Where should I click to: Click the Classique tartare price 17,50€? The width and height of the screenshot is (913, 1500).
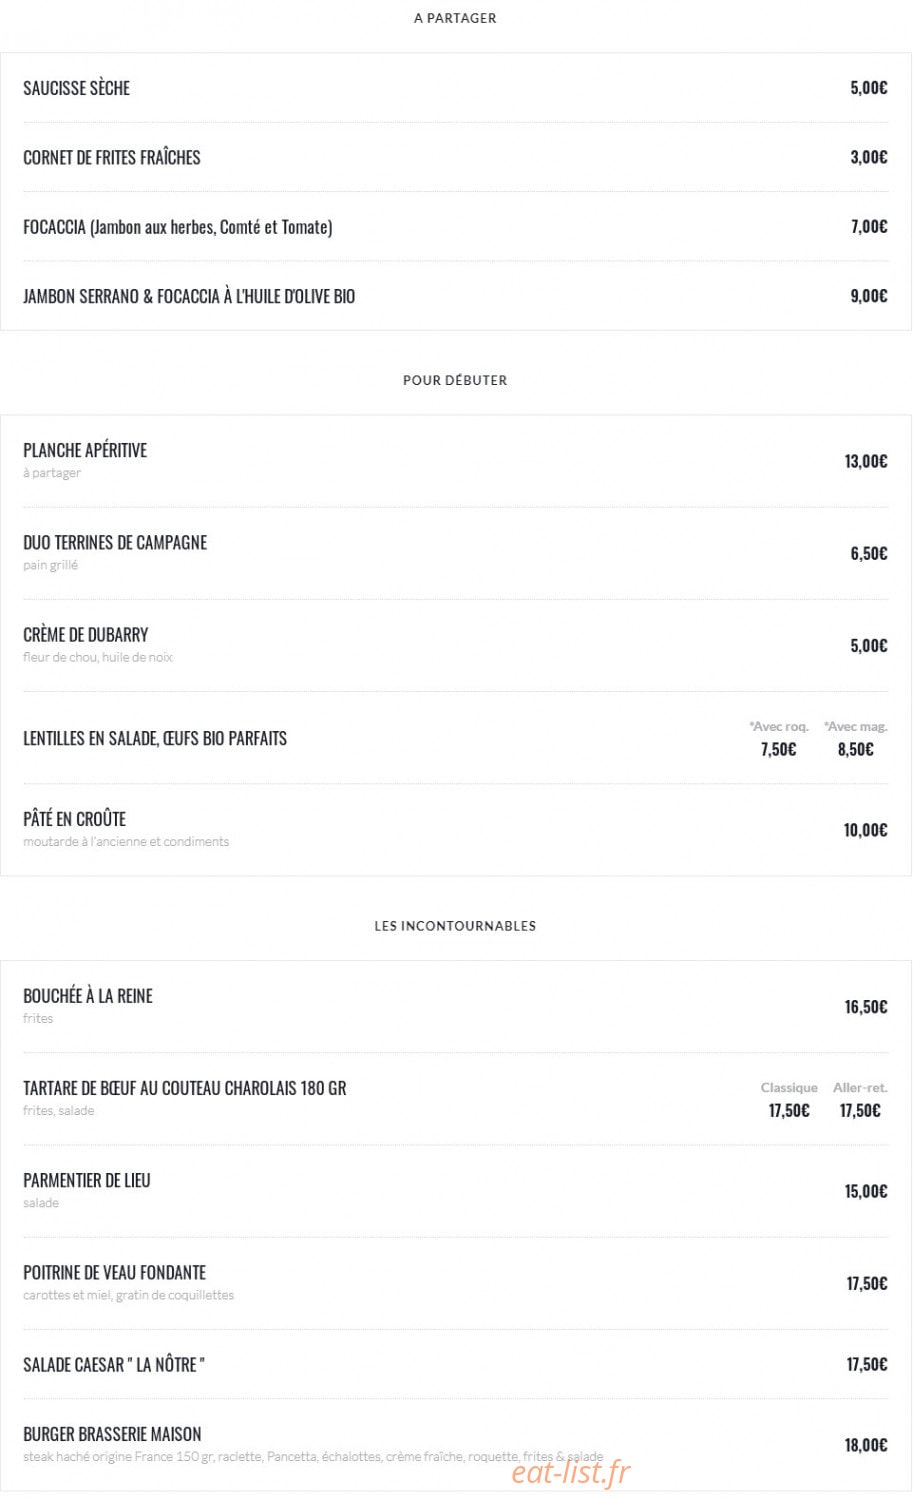(789, 1110)
